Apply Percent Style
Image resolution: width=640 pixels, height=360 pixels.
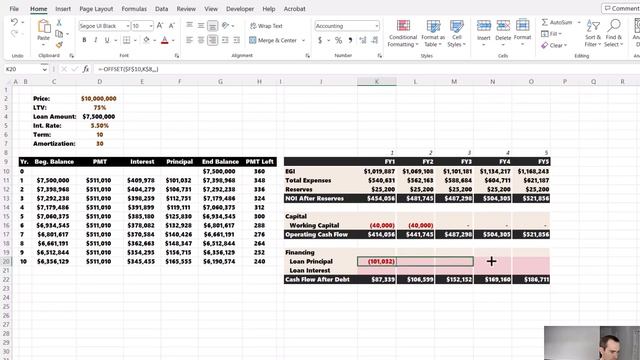tap(338, 40)
